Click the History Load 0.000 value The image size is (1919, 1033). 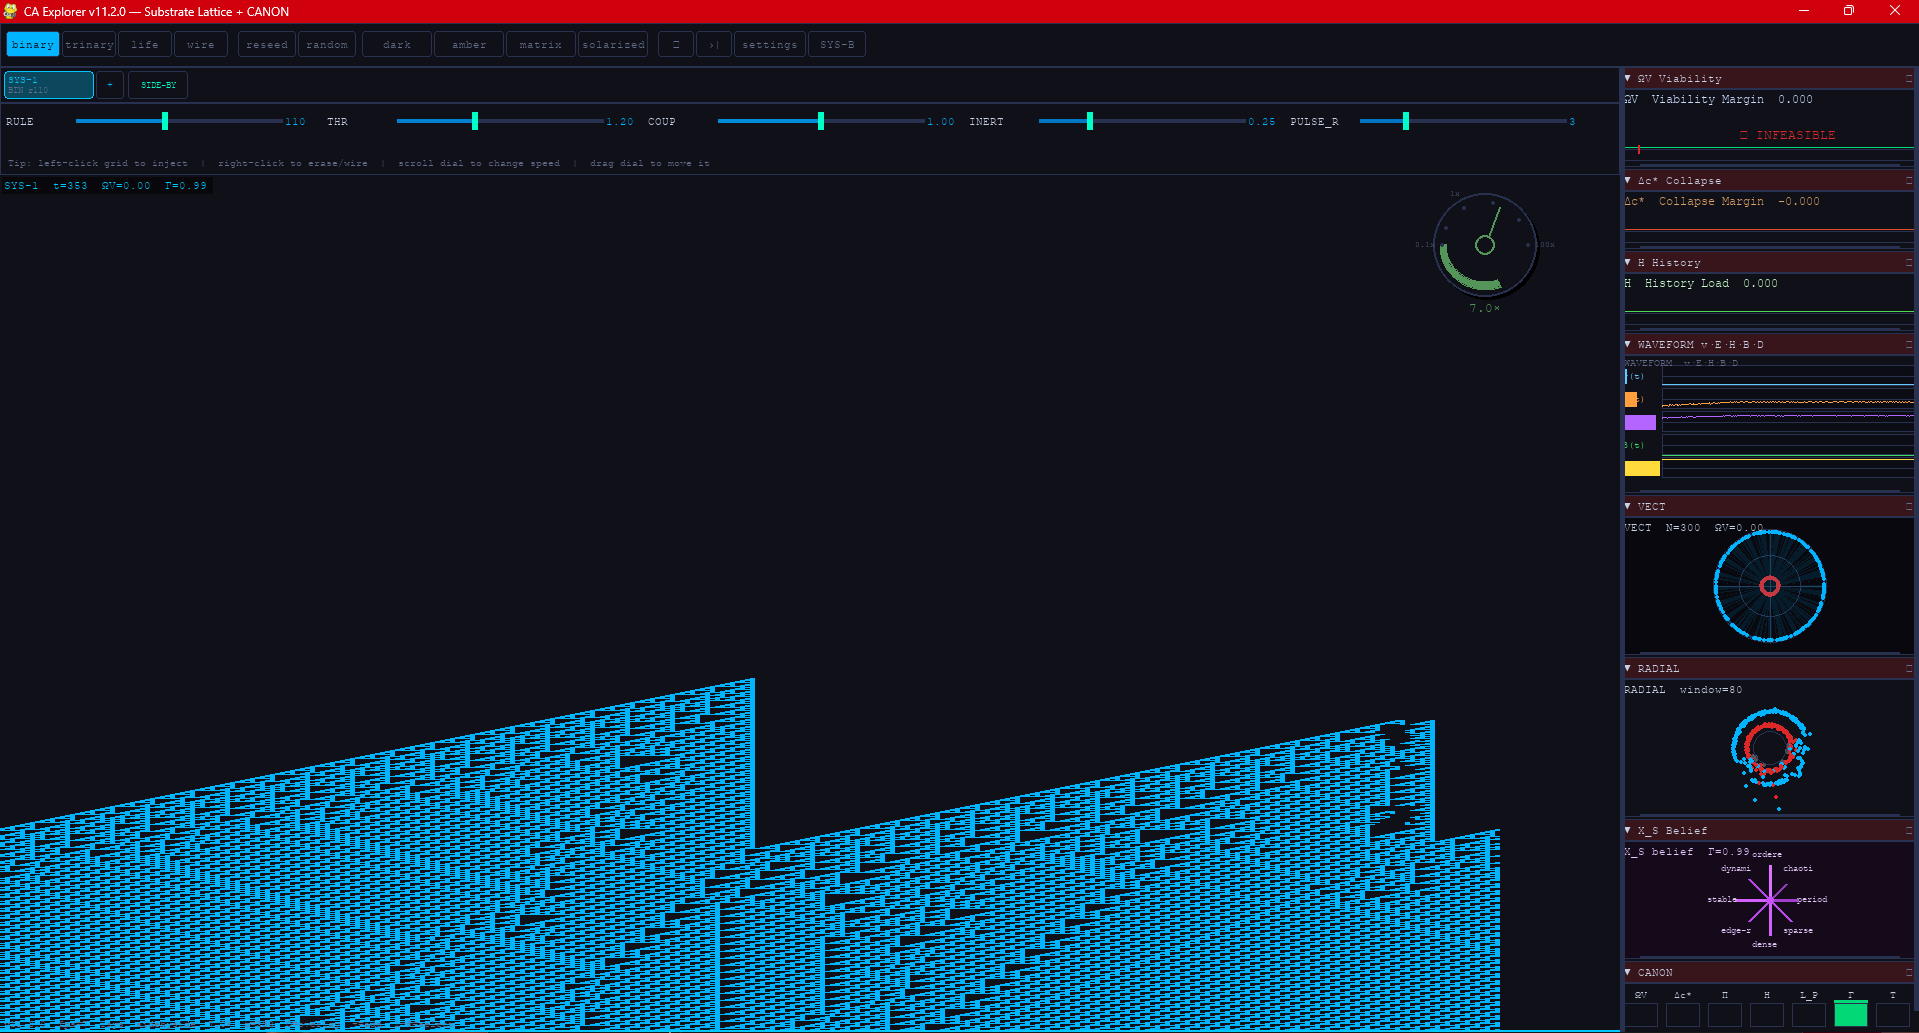(1760, 283)
